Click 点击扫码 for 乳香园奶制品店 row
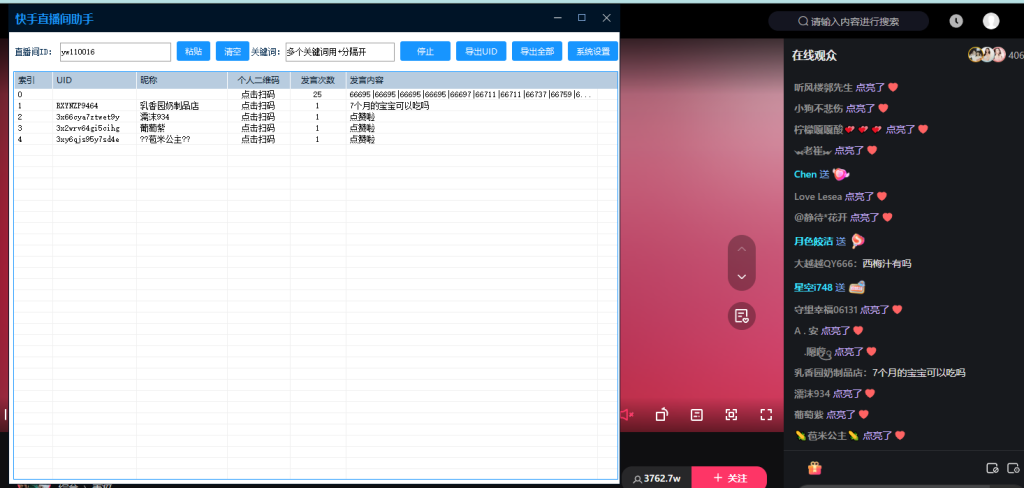 pos(258,105)
